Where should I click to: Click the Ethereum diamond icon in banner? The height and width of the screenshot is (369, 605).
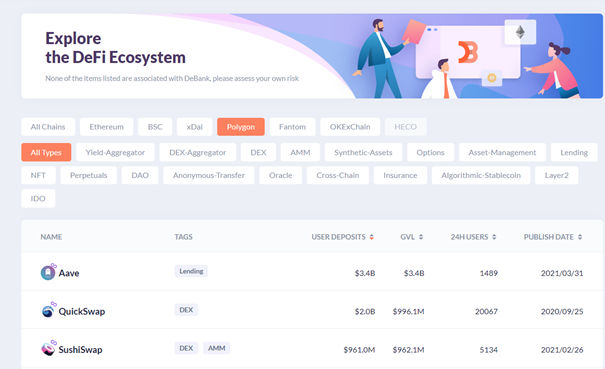click(x=520, y=32)
